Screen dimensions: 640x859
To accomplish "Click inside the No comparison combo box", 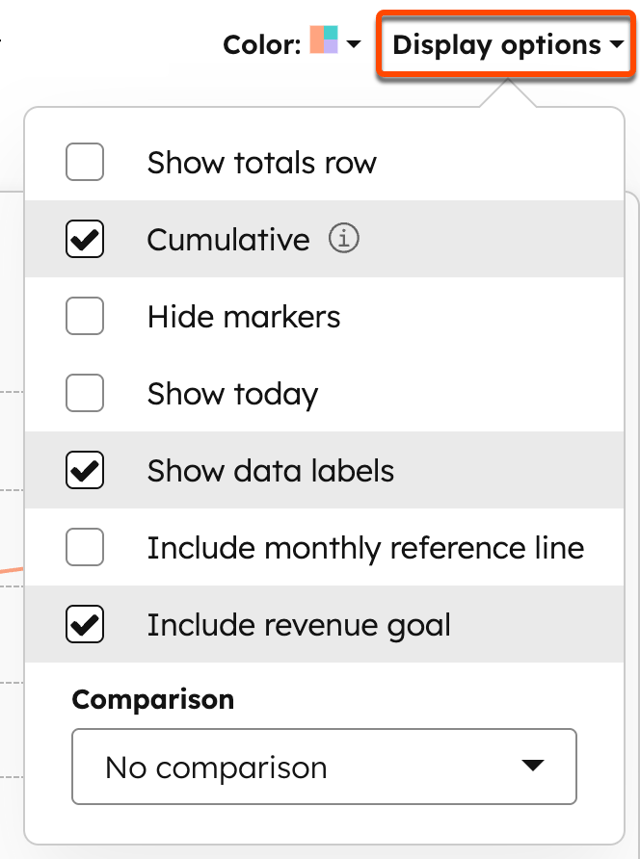I will tap(250, 767).
